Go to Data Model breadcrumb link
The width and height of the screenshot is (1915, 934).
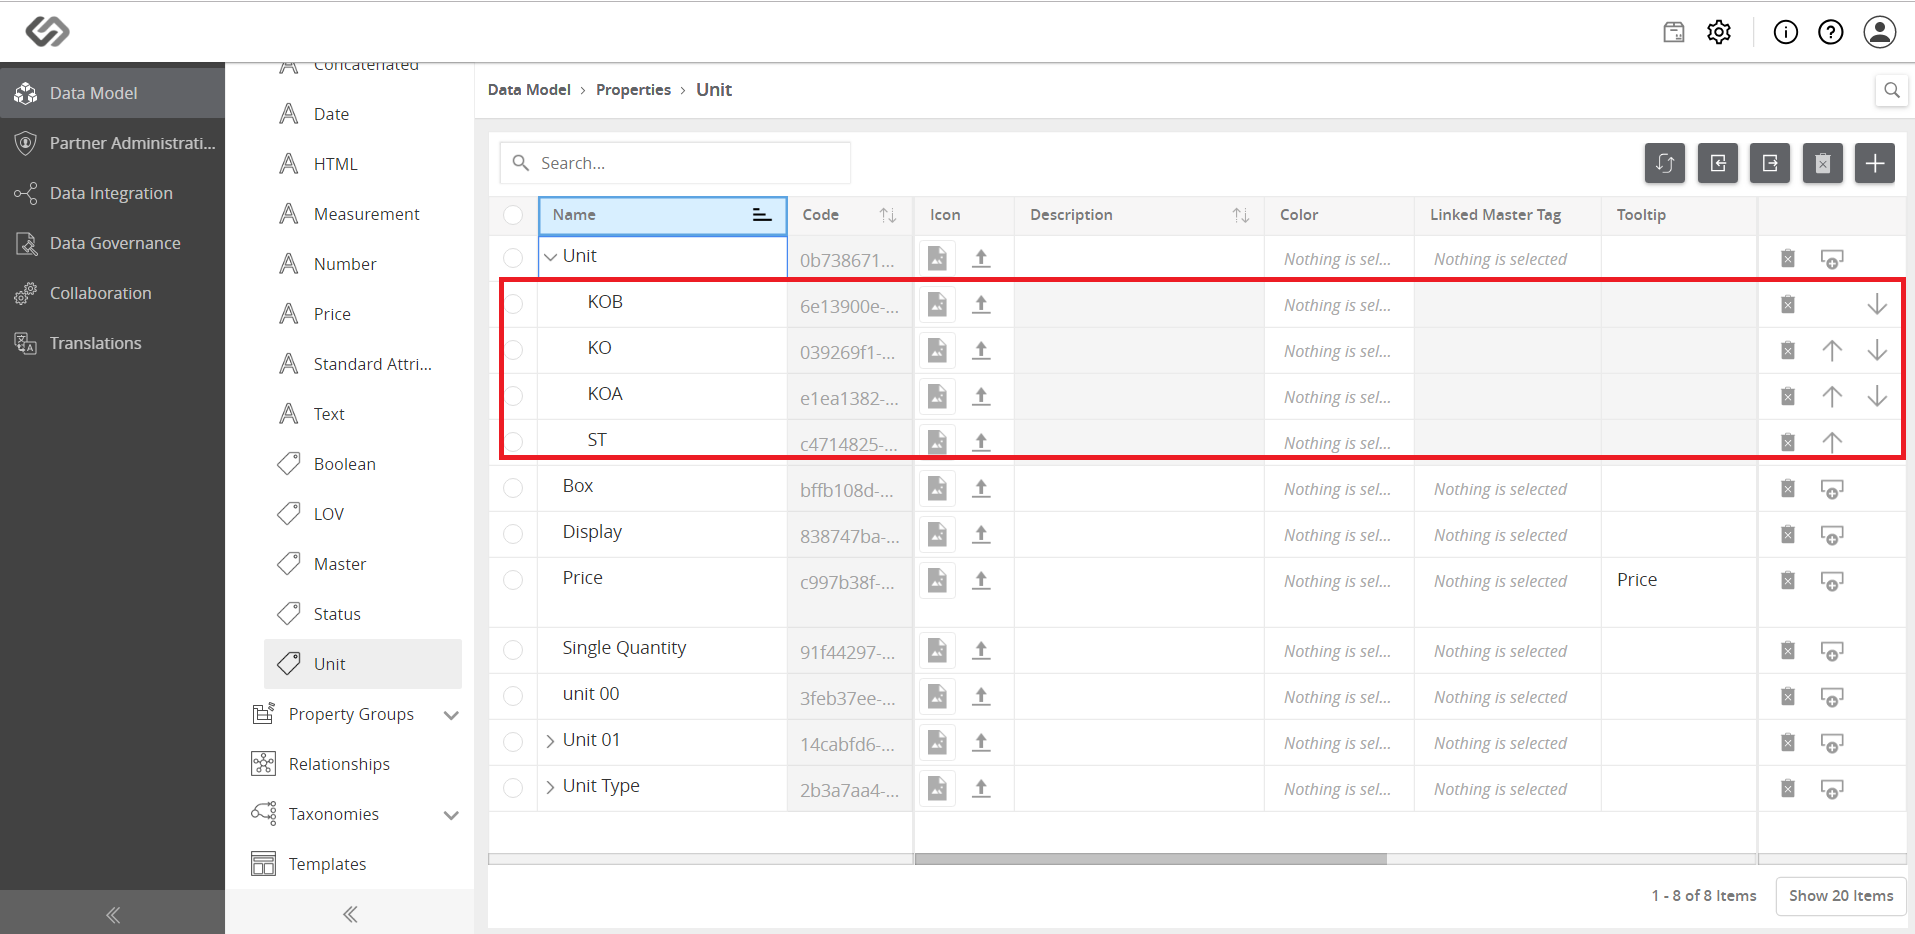529,90
